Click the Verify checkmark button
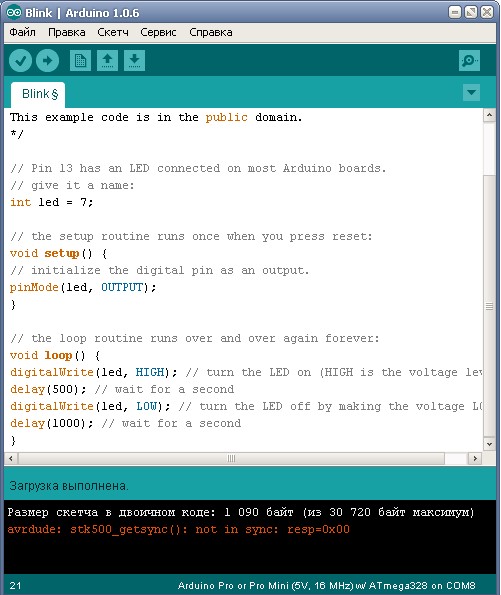The height and width of the screenshot is (595, 501). point(20,61)
